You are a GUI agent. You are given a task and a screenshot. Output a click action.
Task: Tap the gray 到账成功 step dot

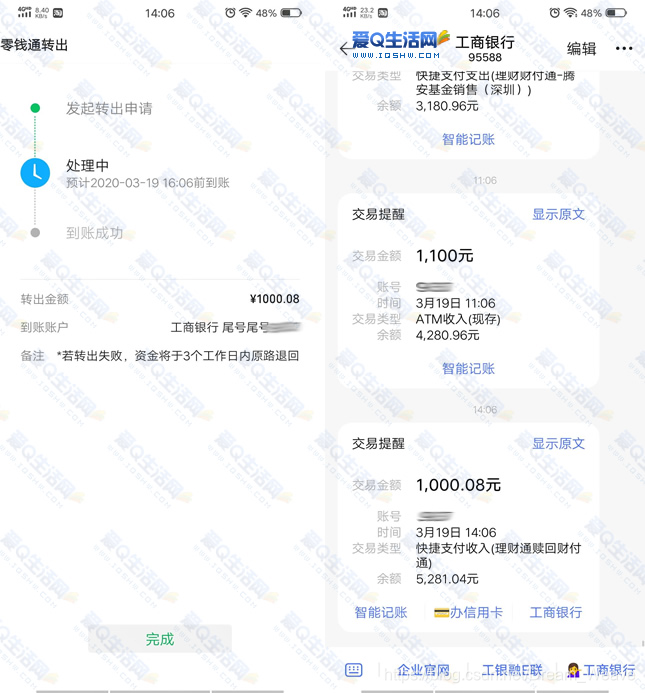(x=35, y=232)
